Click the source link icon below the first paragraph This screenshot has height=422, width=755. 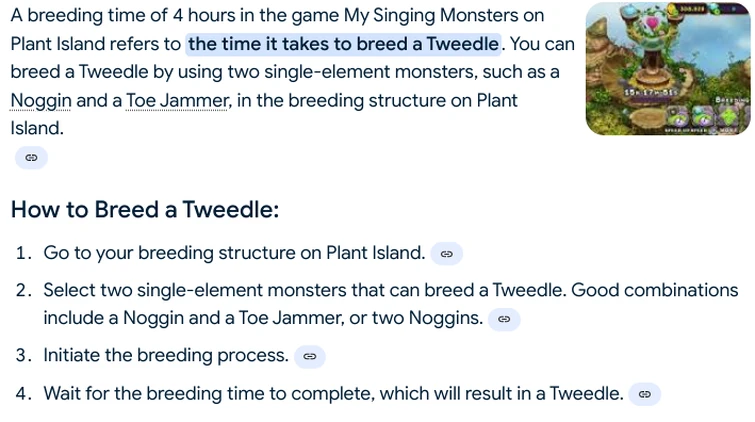[x=31, y=158]
